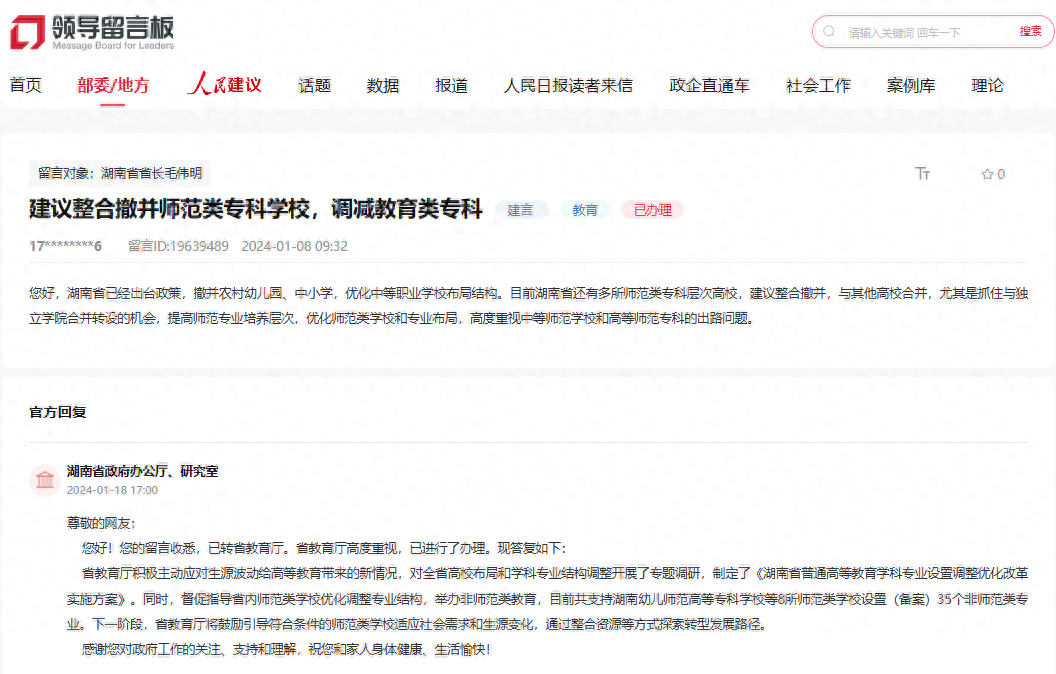The width and height of the screenshot is (1056, 674).
Task: Open the 社会工作 menu item
Action: pyautogui.click(x=818, y=85)
